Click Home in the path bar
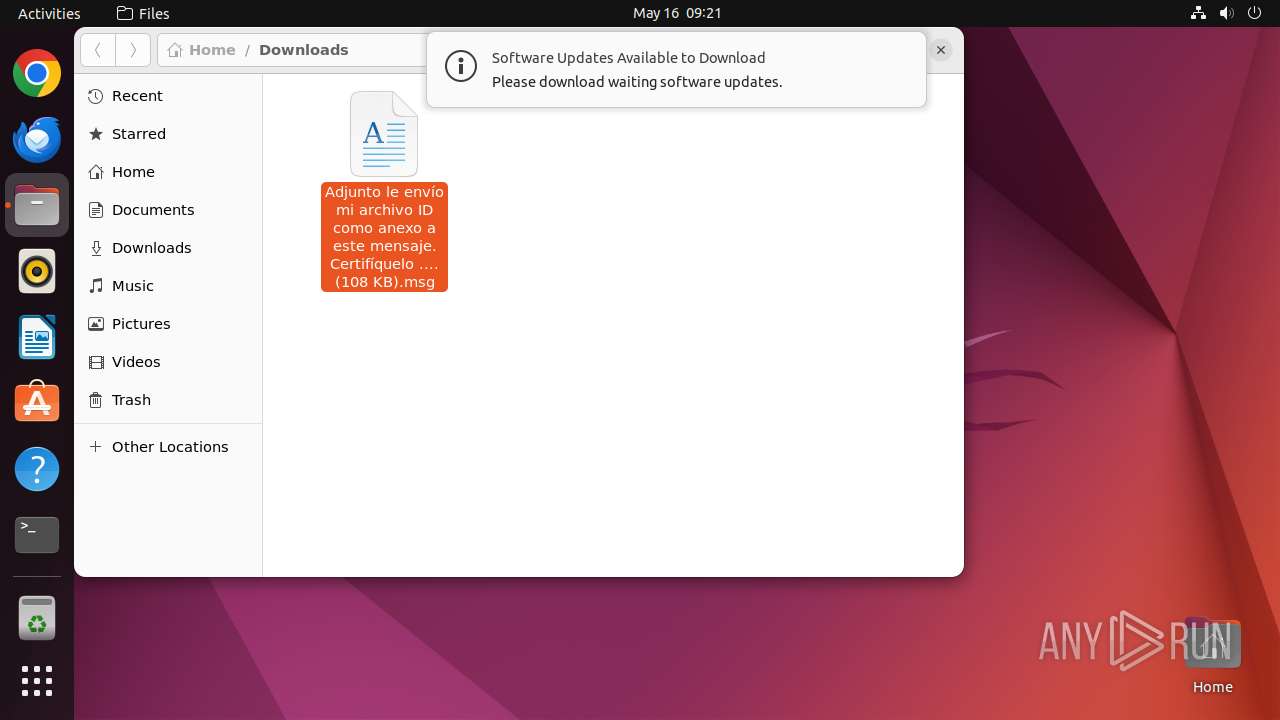 click(202, 50)
